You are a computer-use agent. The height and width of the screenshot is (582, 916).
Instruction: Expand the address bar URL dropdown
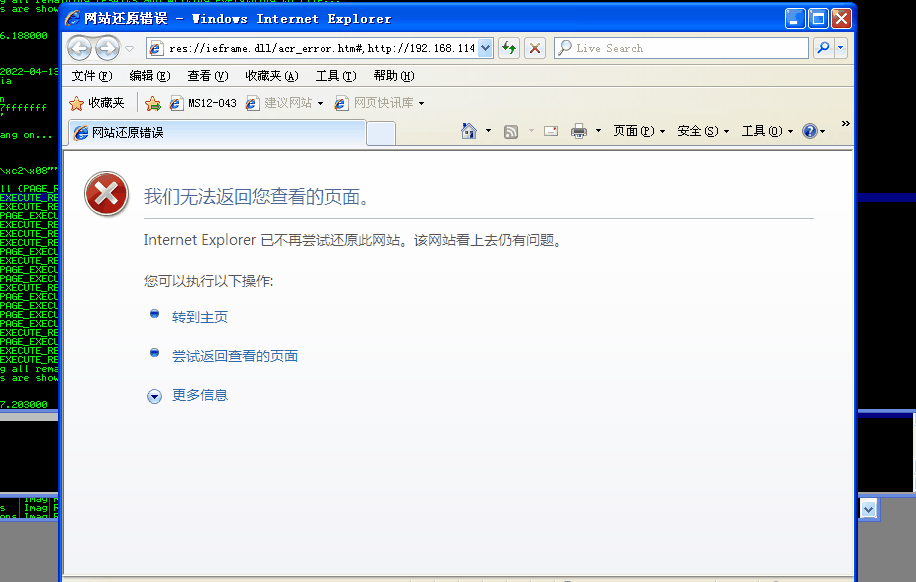tap(485, 48)
